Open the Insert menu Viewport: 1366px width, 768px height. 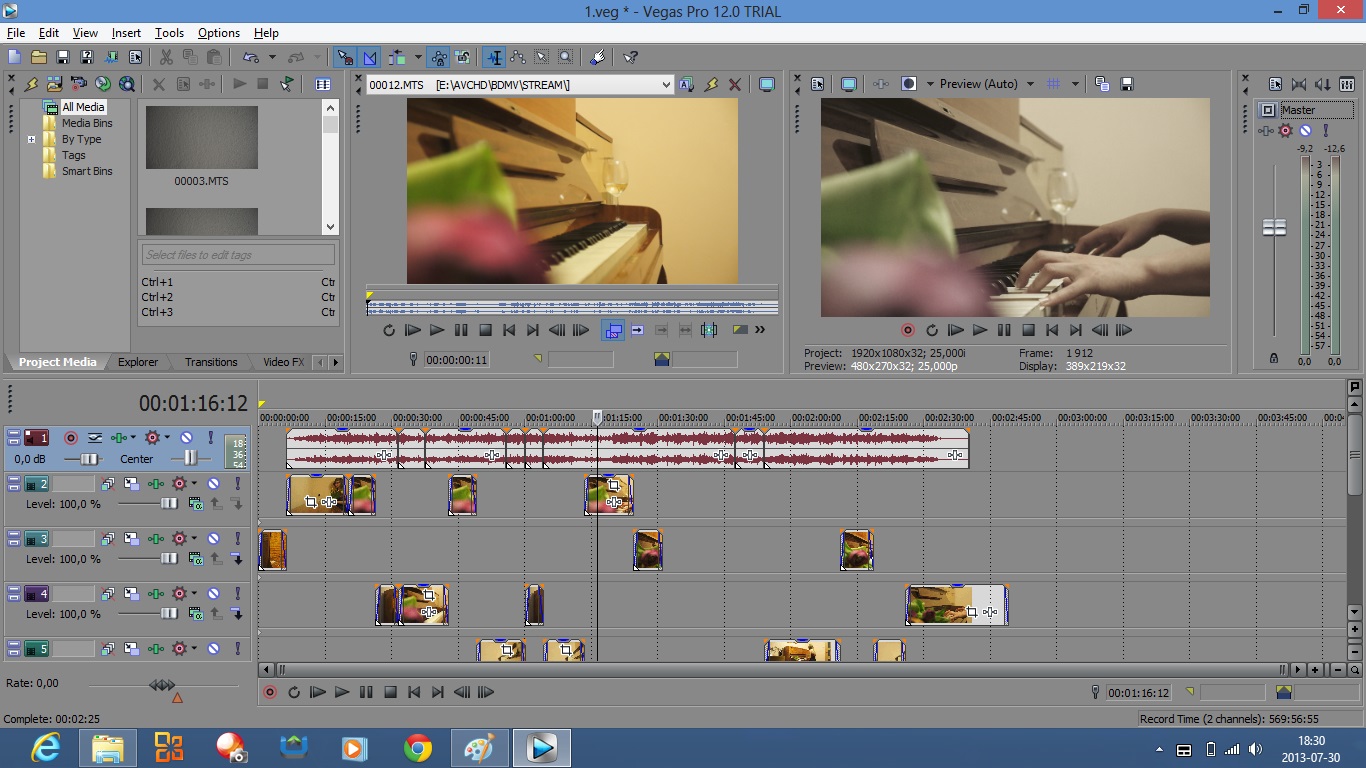pyautogui.click(x=126, y=33)
